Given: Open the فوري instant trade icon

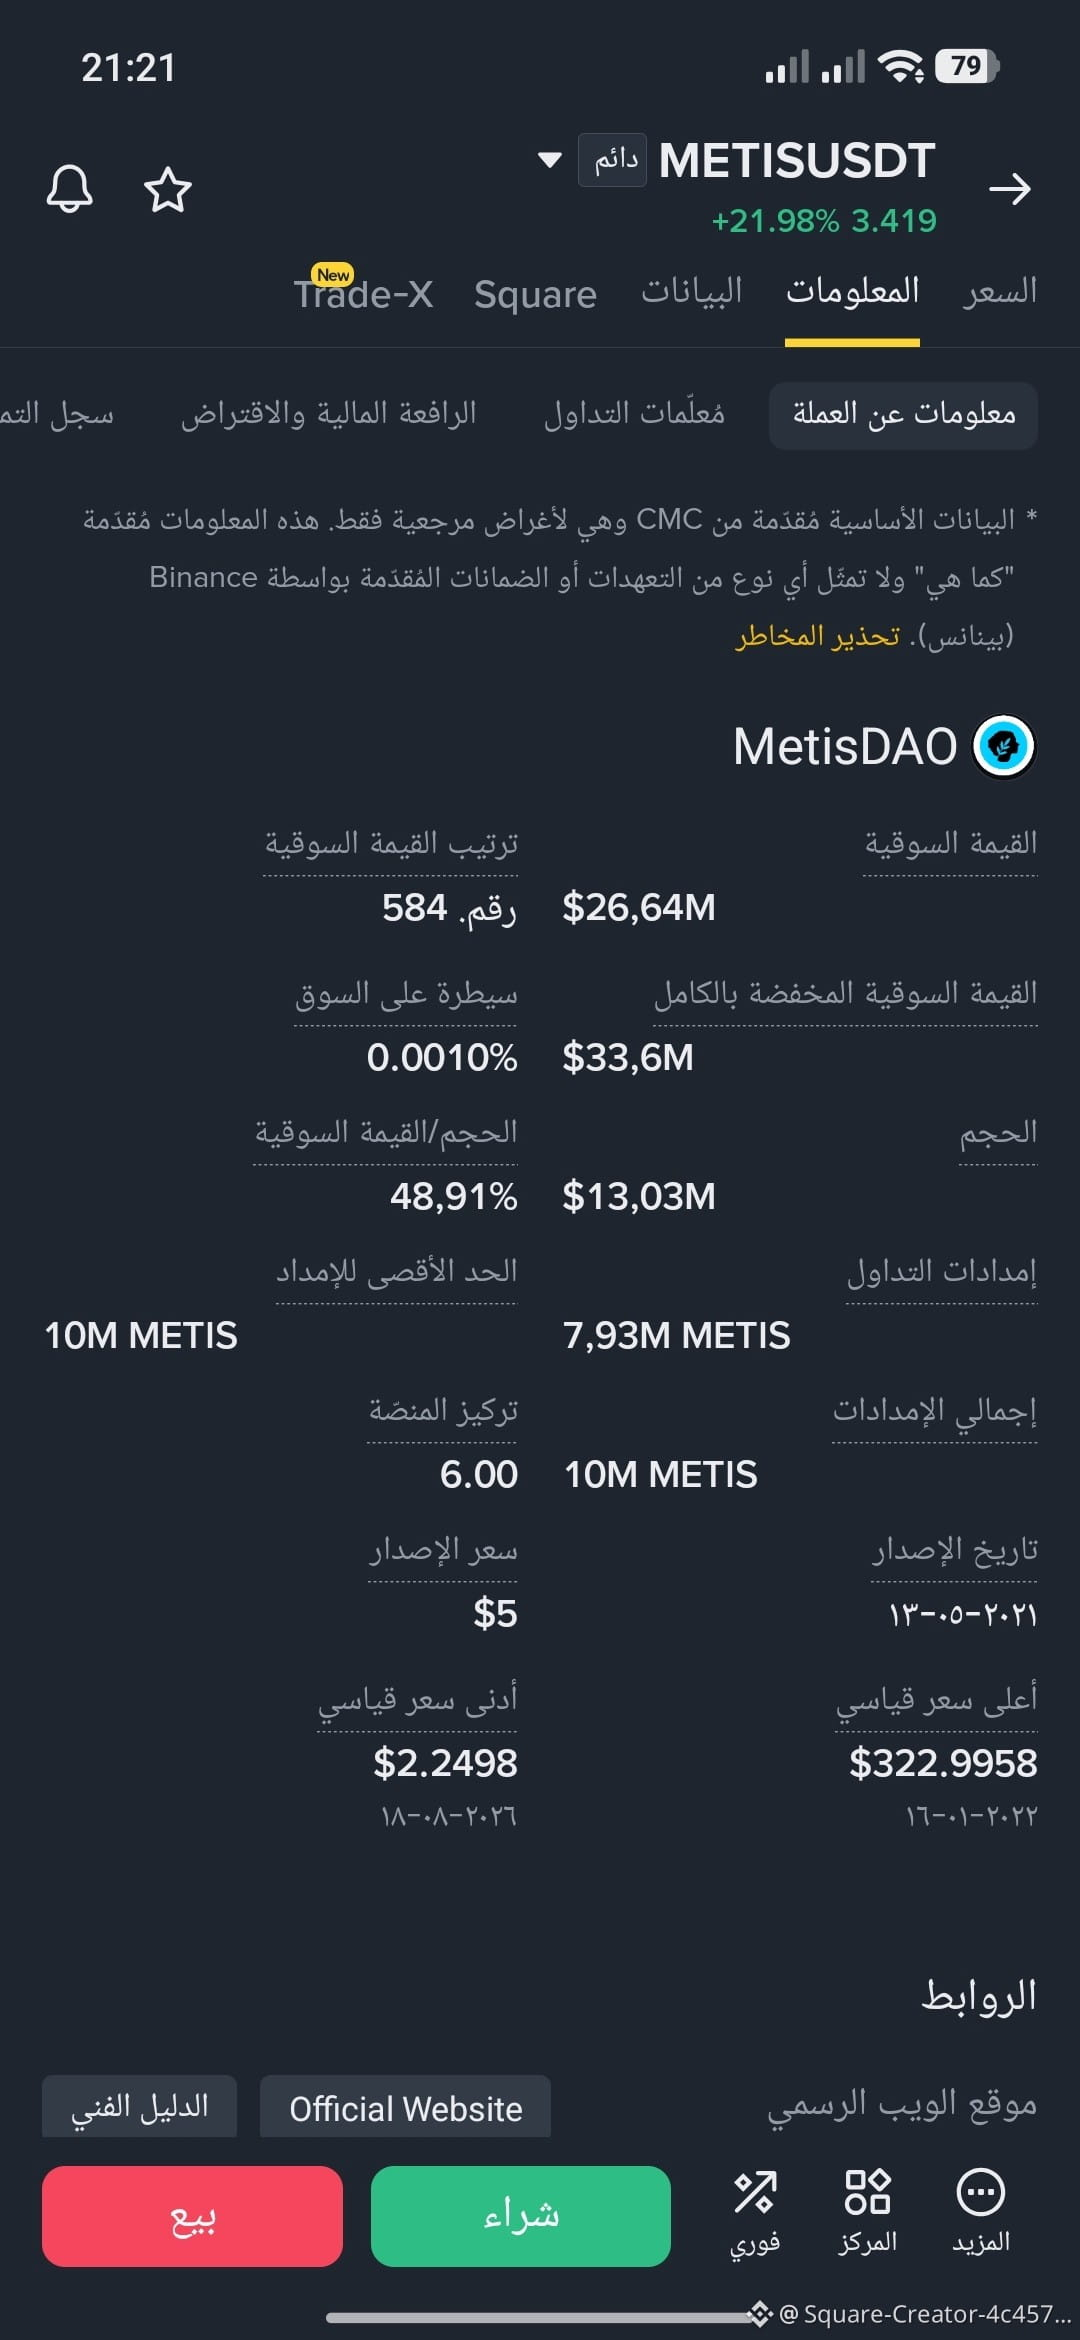Looking at the screenshot, I should [755, 2213].
